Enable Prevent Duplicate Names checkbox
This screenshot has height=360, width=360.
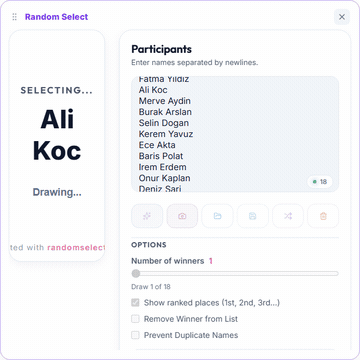(135, 335)
